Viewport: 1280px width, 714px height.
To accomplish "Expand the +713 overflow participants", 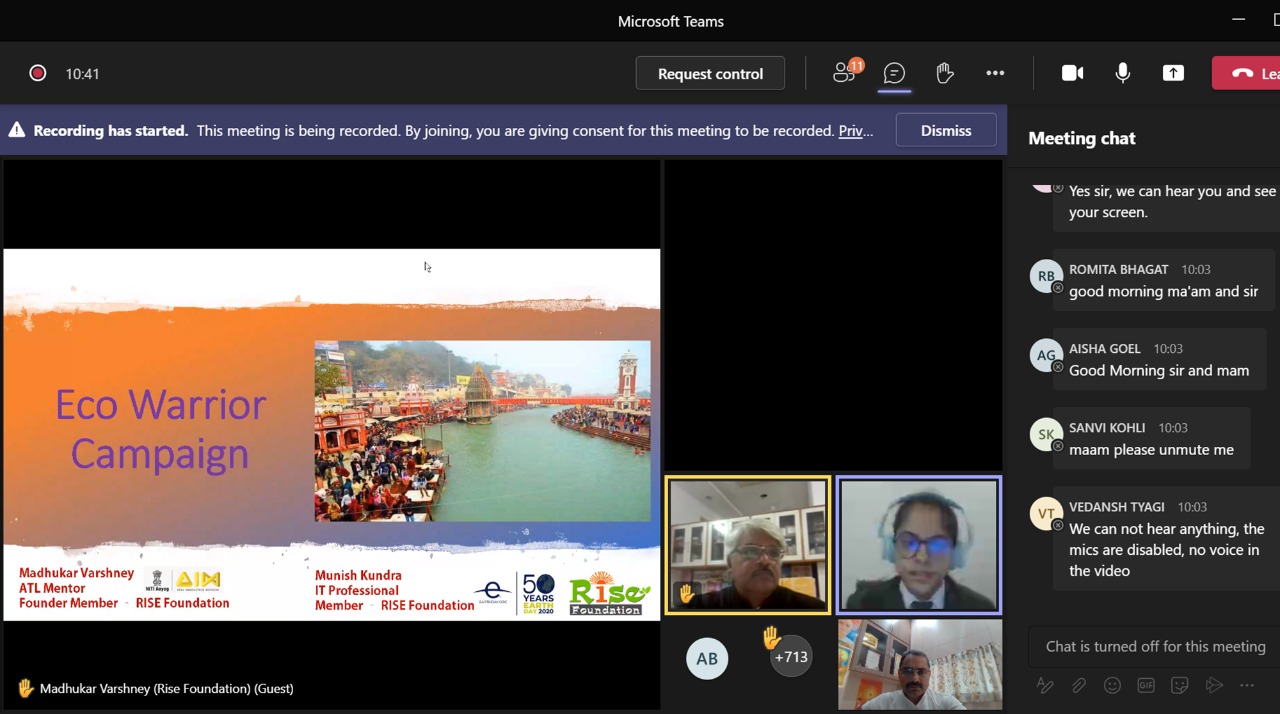I will 790,657.
